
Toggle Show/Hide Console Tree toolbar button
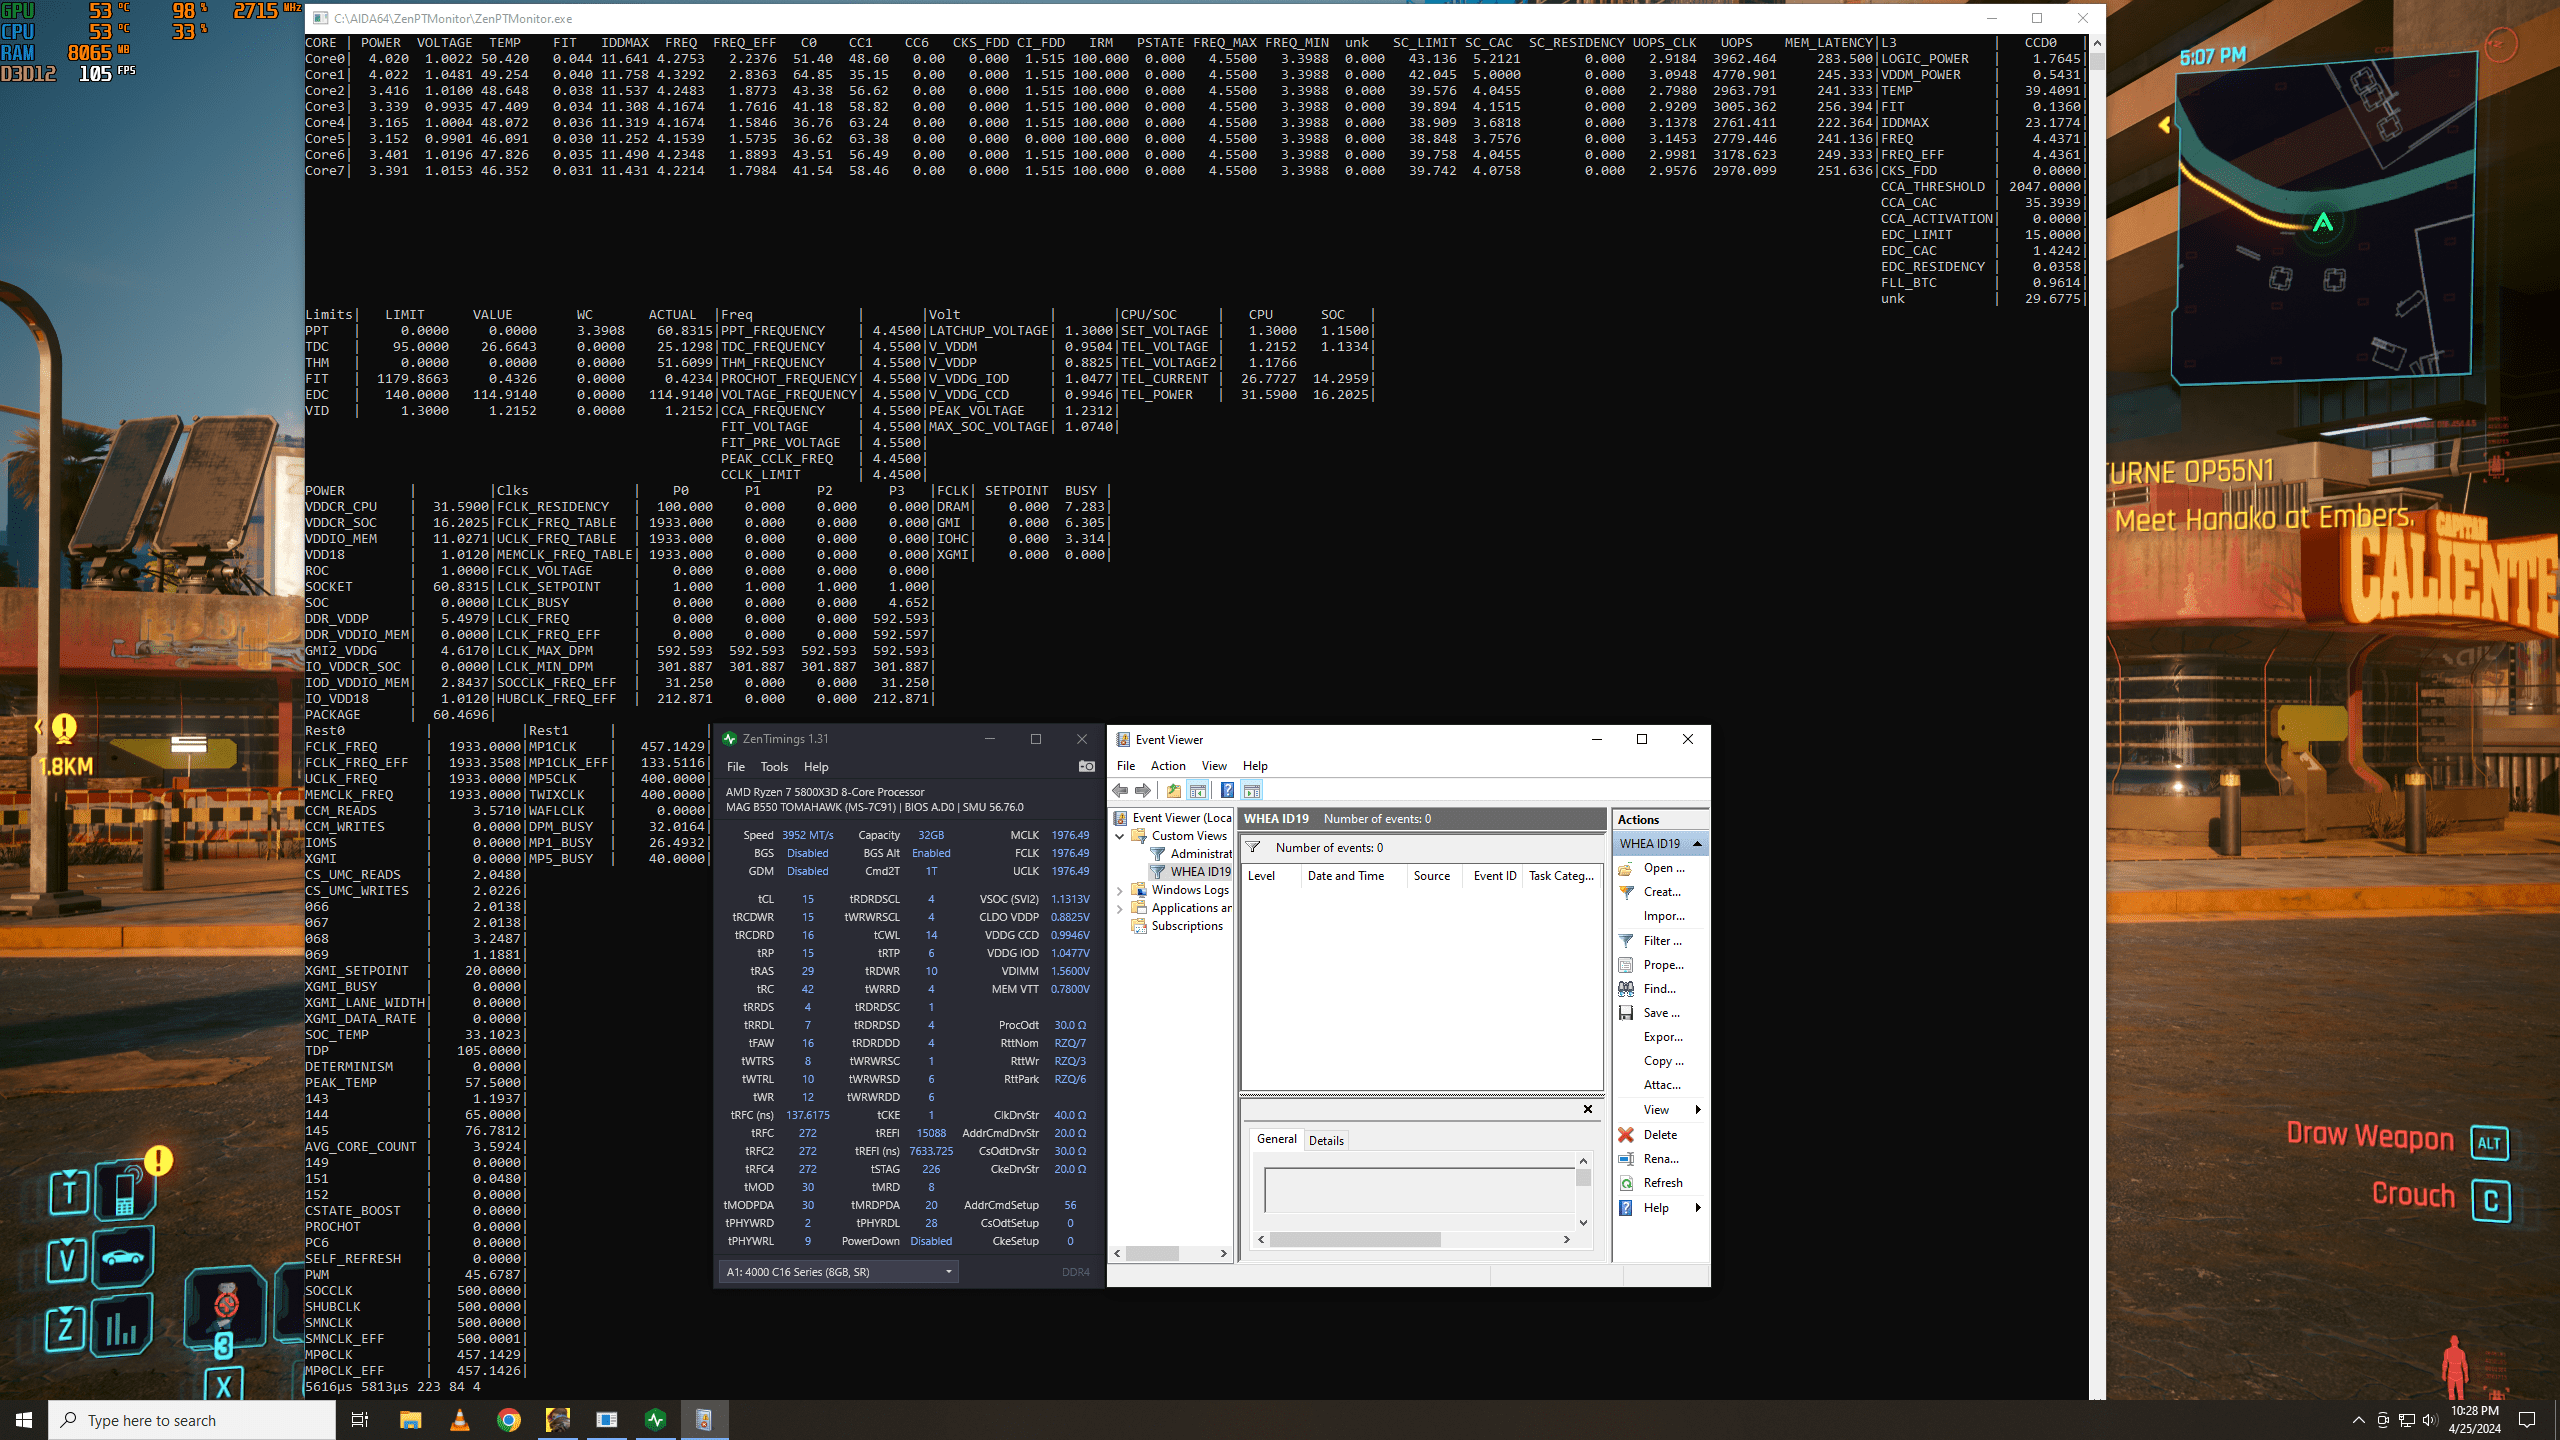pos(1198,791)
